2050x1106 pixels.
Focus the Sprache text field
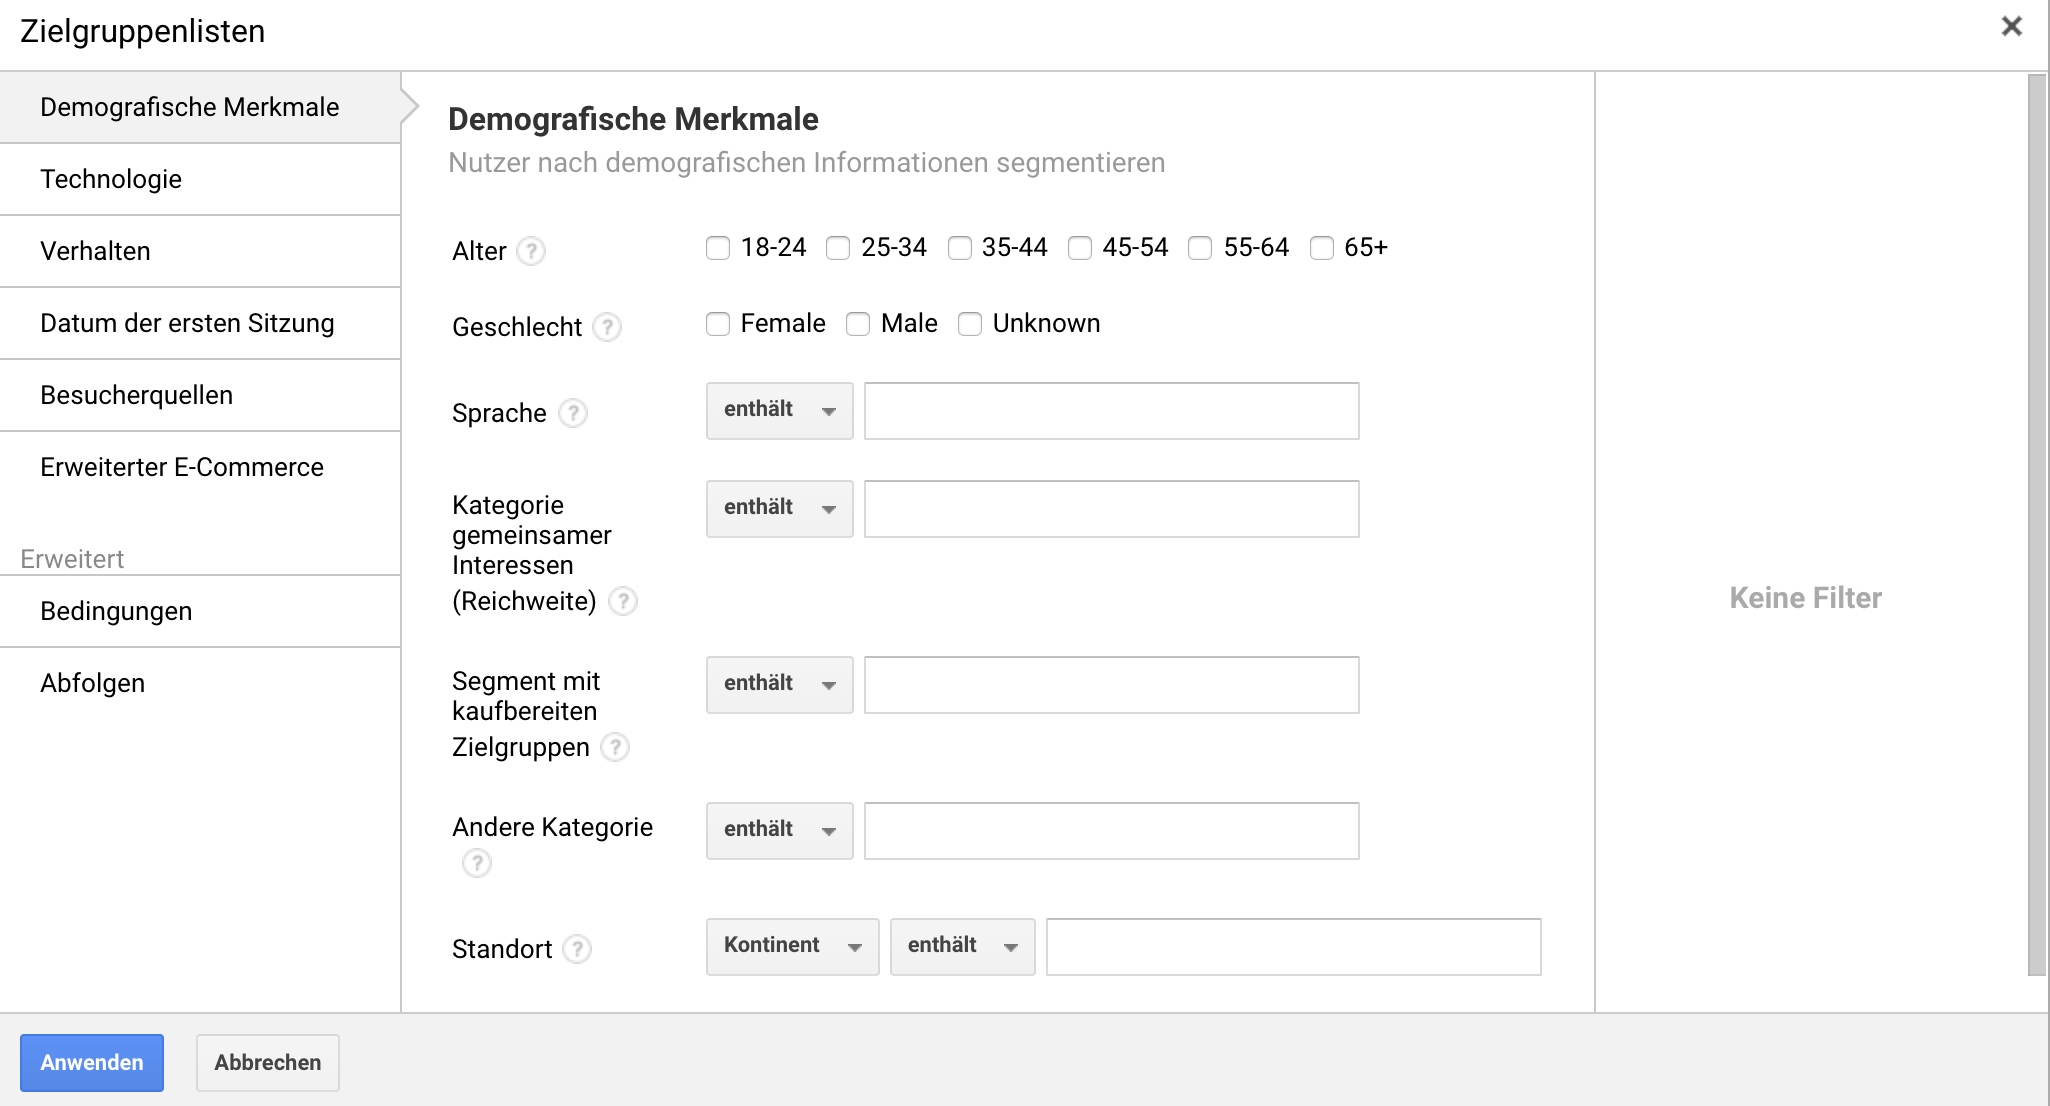(x=1112, y=411)
